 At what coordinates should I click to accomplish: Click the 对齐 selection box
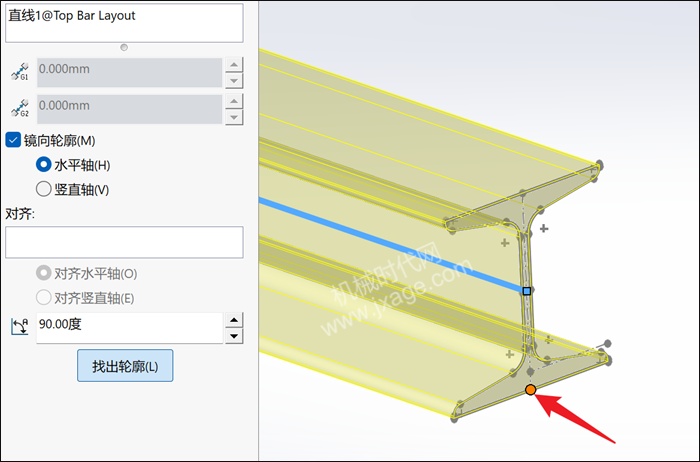124,242
